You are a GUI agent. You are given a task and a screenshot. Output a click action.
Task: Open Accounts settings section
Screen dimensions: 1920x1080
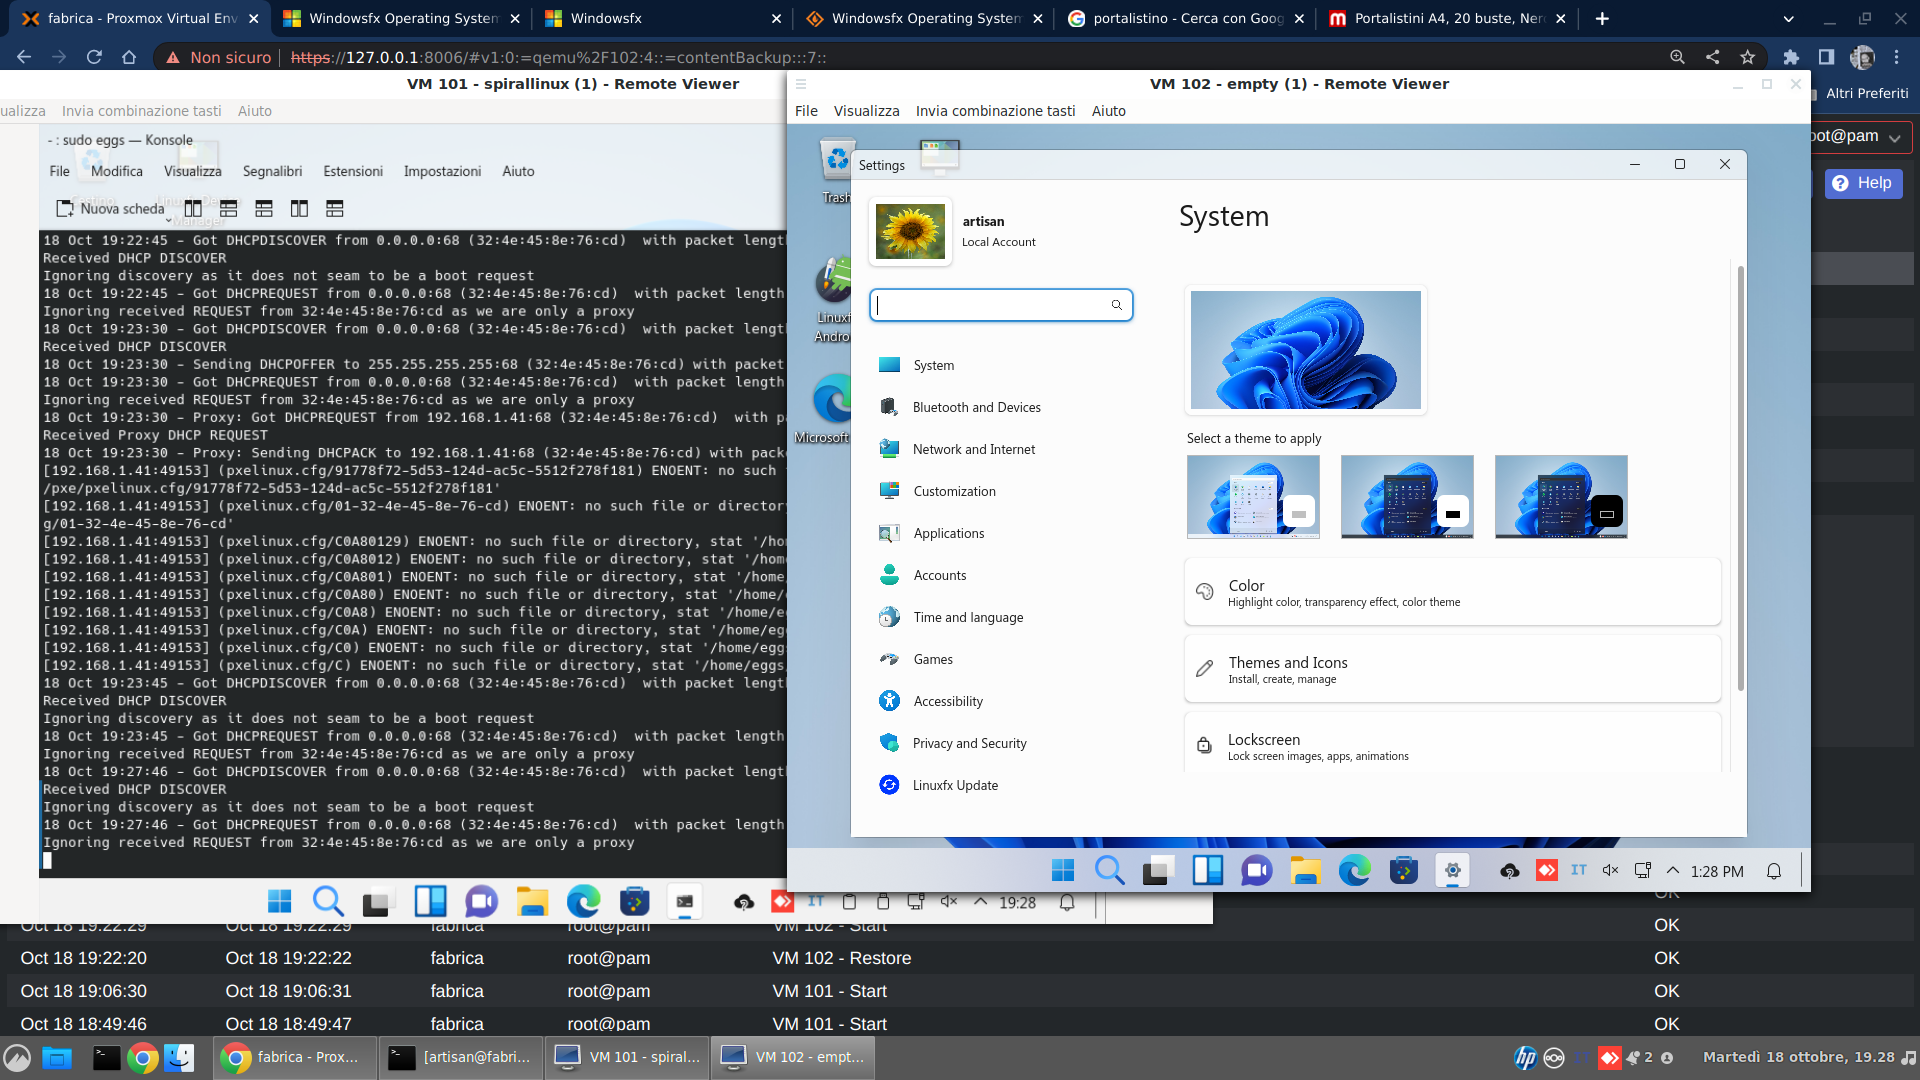[x=940, y=574]
